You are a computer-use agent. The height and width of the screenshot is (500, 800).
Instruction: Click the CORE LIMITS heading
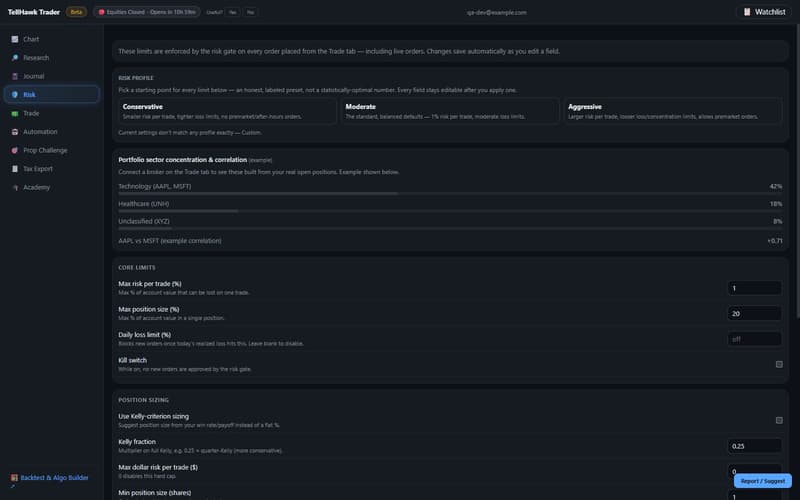(x=137, y=267)
